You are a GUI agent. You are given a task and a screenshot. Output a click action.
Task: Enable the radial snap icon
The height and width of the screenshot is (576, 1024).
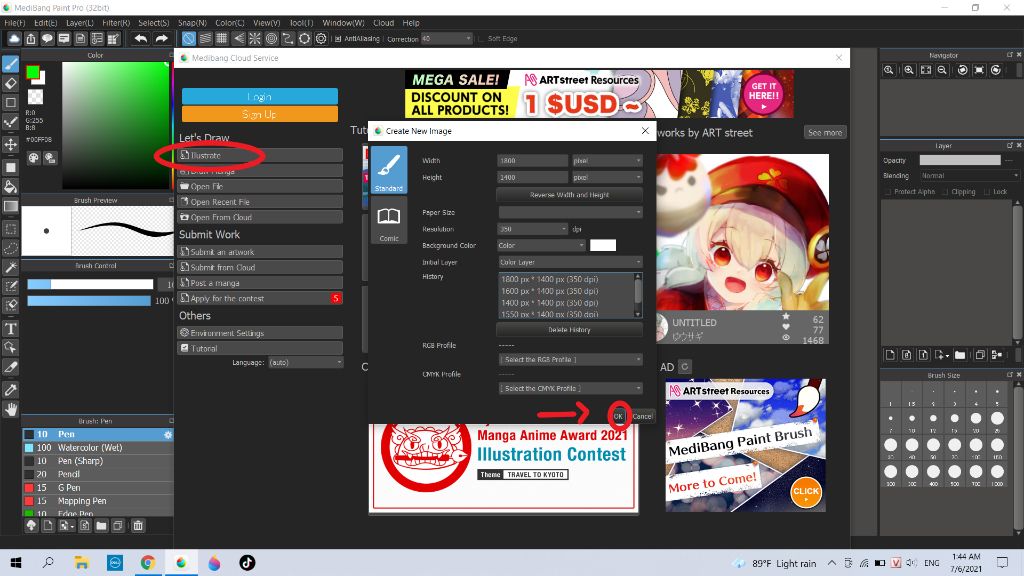point(255,39)
